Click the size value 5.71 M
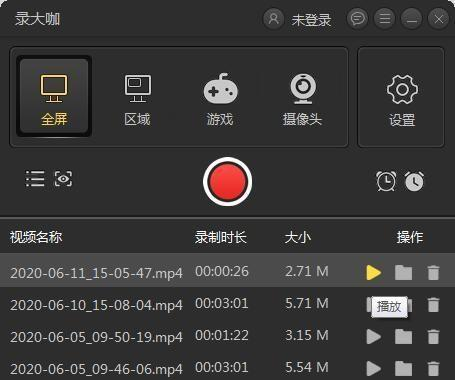This screenshot has height=380, width=455. tap(307, 303)
